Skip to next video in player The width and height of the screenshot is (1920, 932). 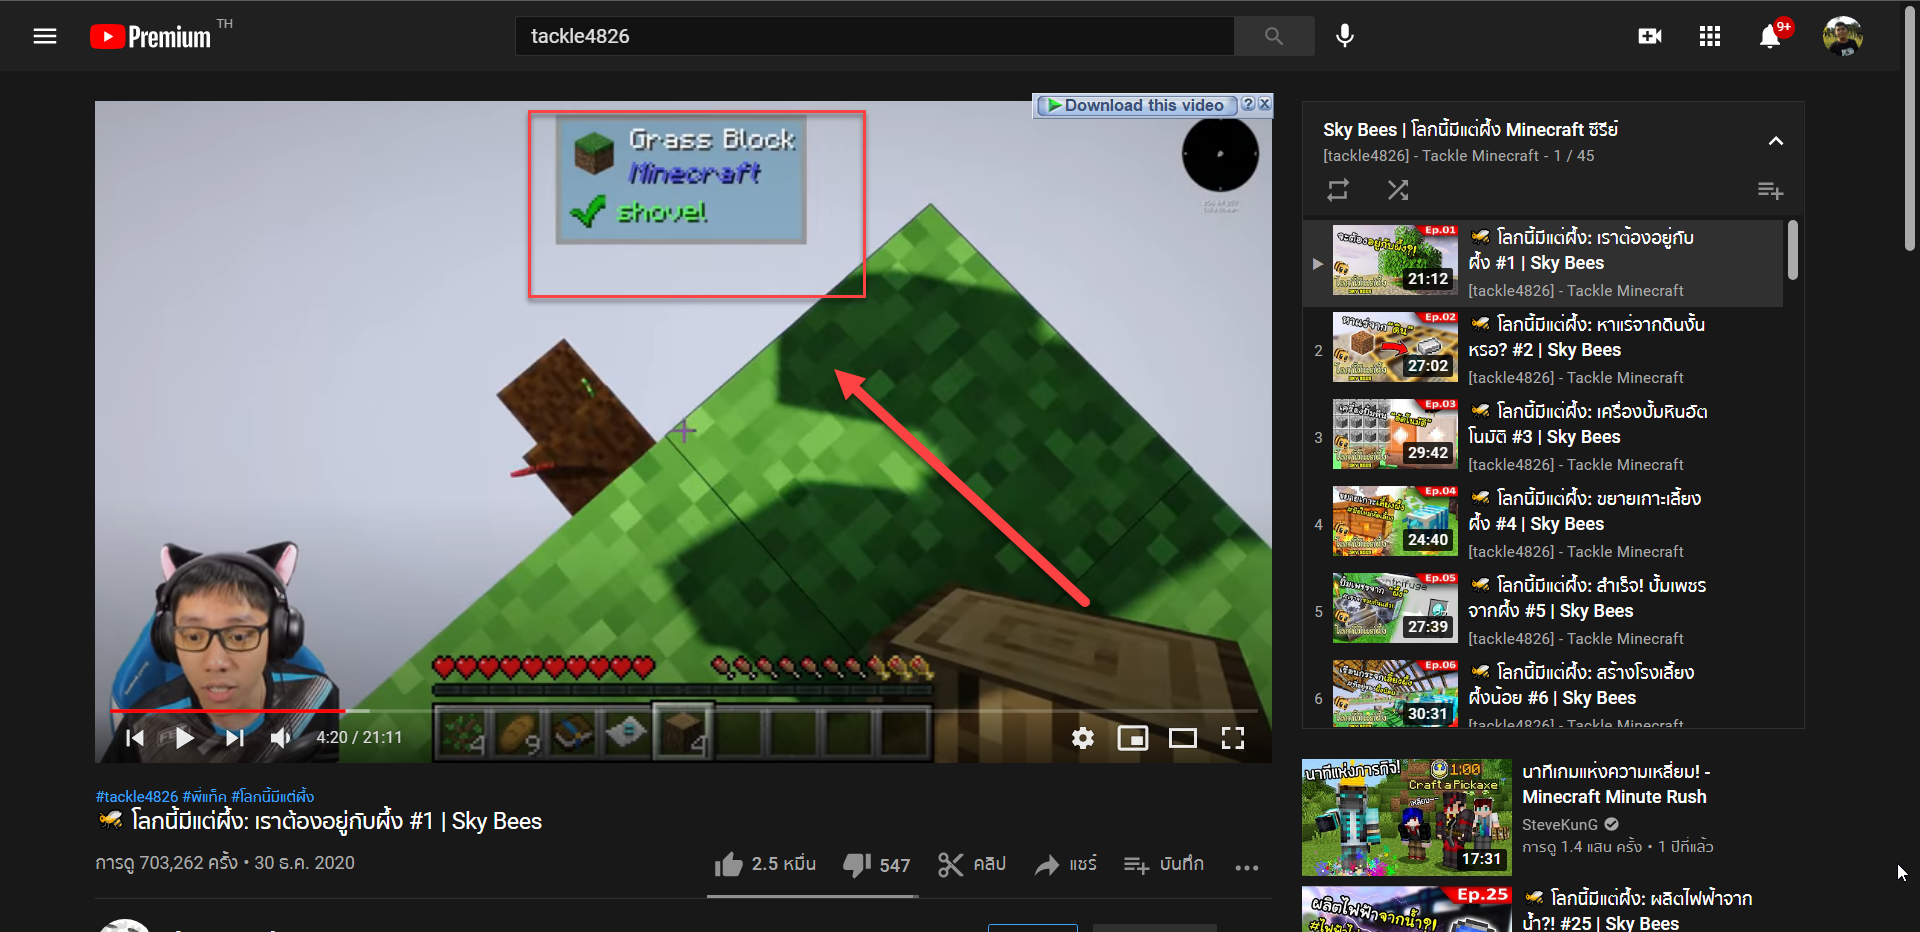pos(234,738)
